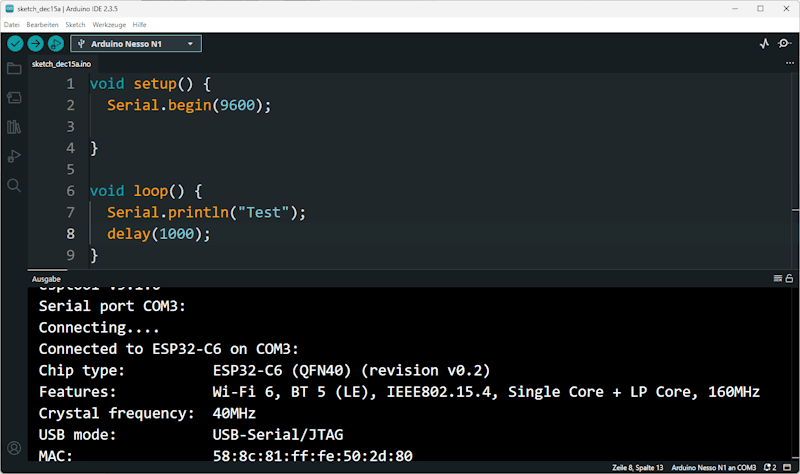The image size is (800, 474).
Task: Open the Debug sidebar panel
Action: (14, 156)
